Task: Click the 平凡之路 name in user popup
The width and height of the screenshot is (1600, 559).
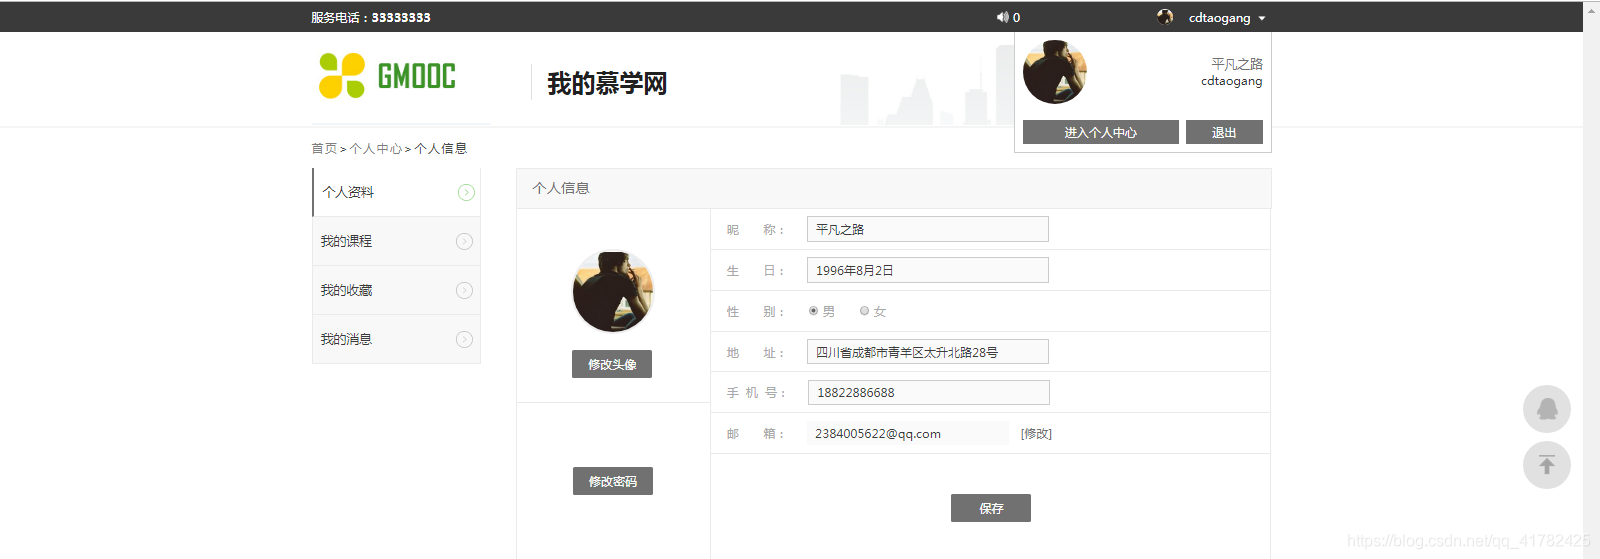Action: point(1237,64)
